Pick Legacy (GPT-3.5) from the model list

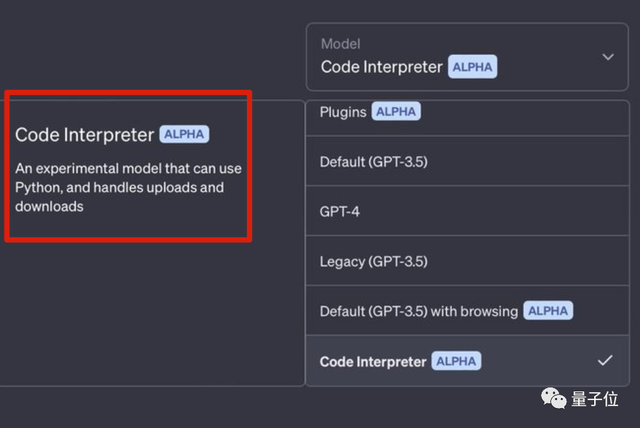(x=372, y=262)
